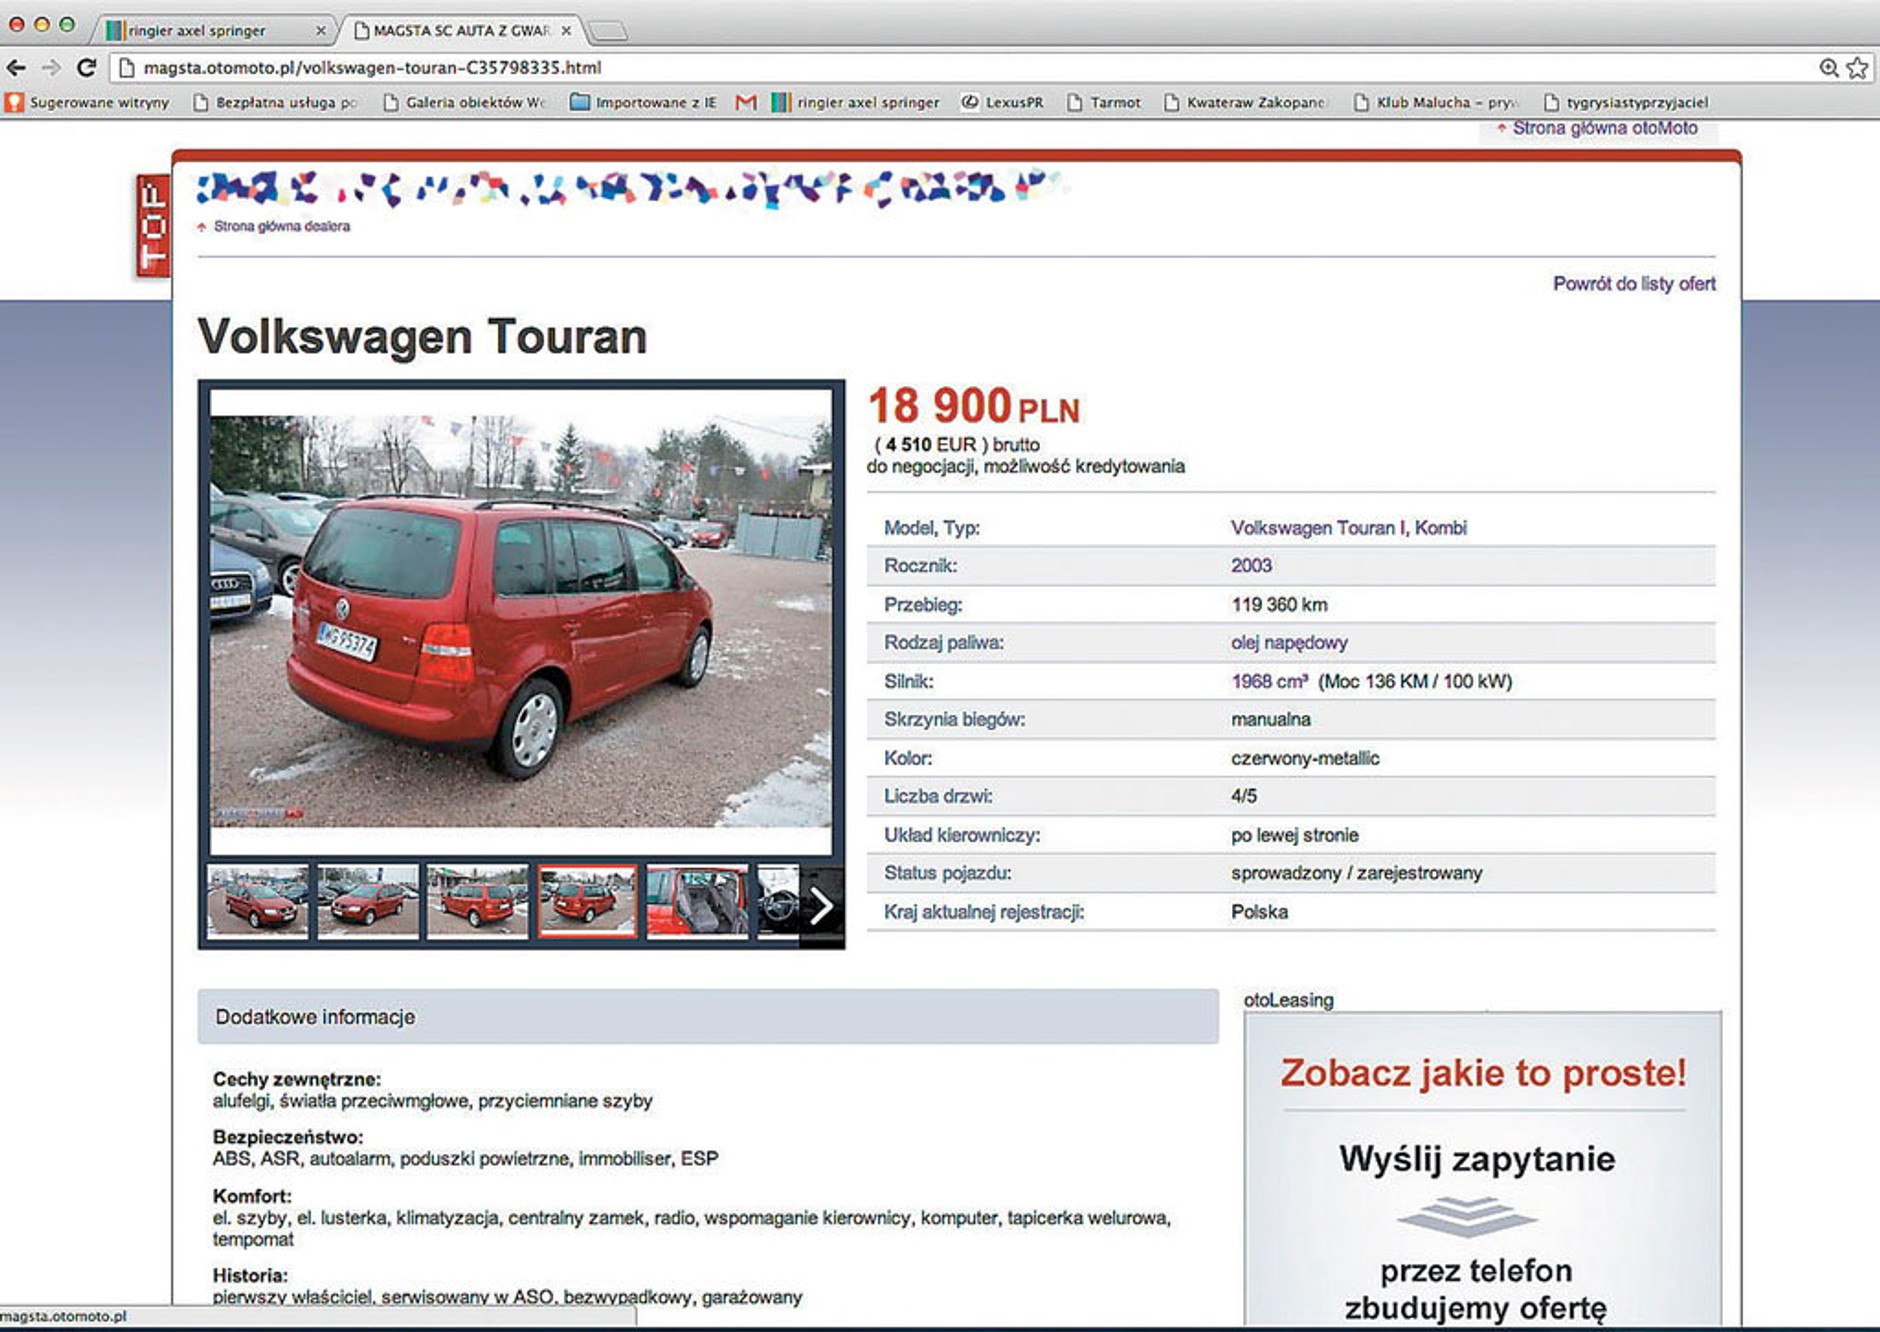Click the Wyślij zapytanie area
The image size is (1880, 1332).
click(1480, 1159)
